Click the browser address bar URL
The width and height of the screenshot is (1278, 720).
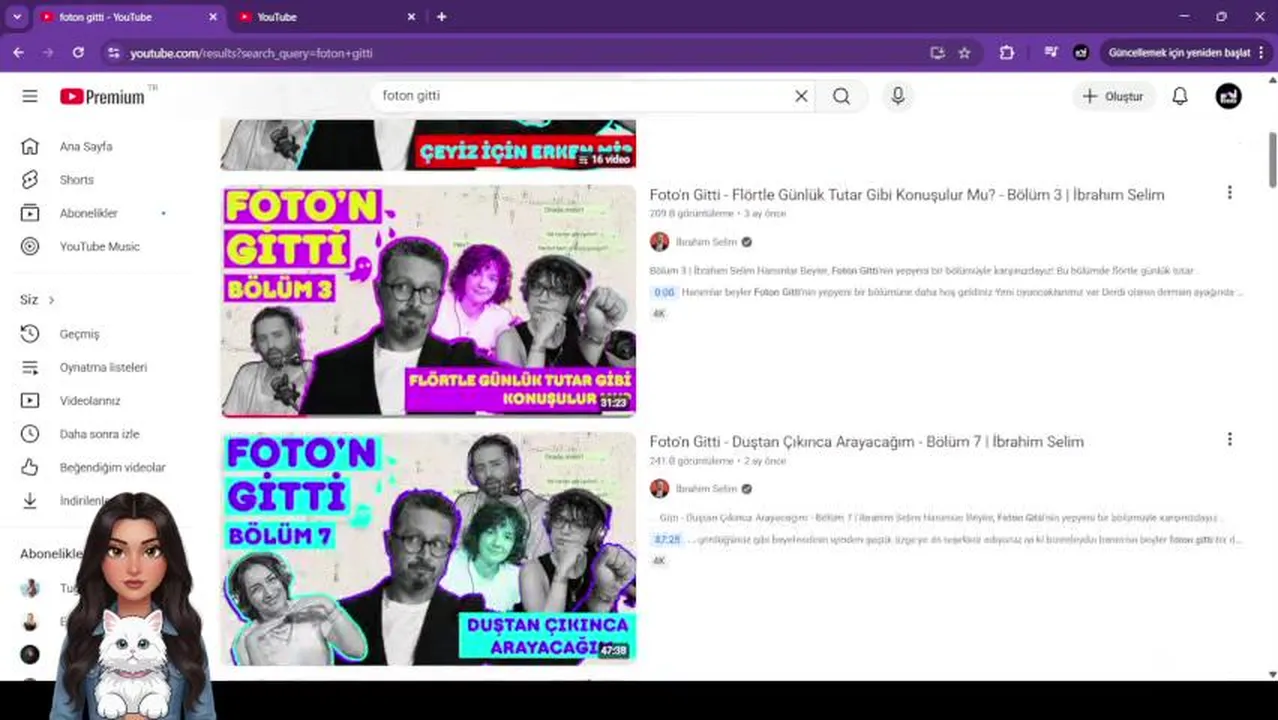pyautogui.click(x=251, y=53)
